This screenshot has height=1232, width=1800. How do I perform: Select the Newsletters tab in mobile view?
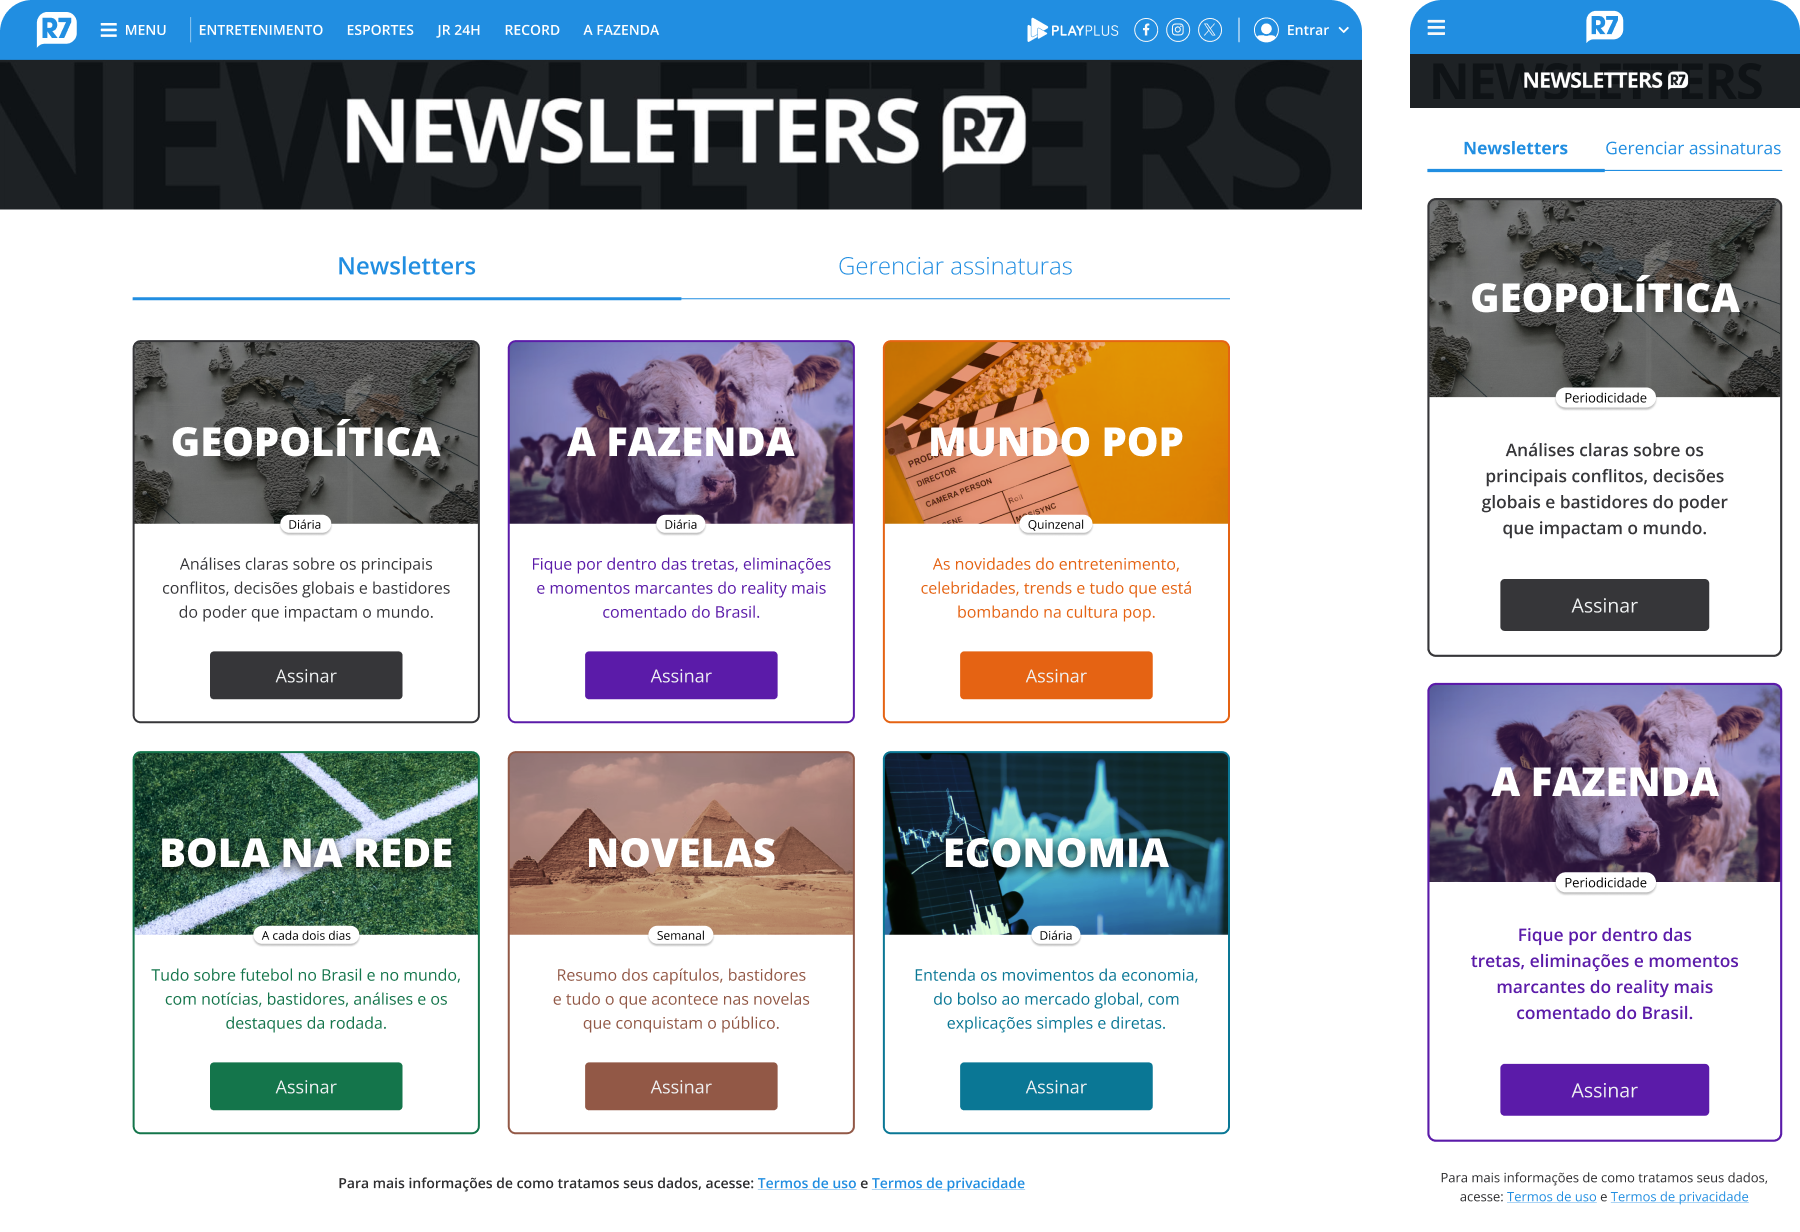pyautogui.click(x=1516, y=148)
